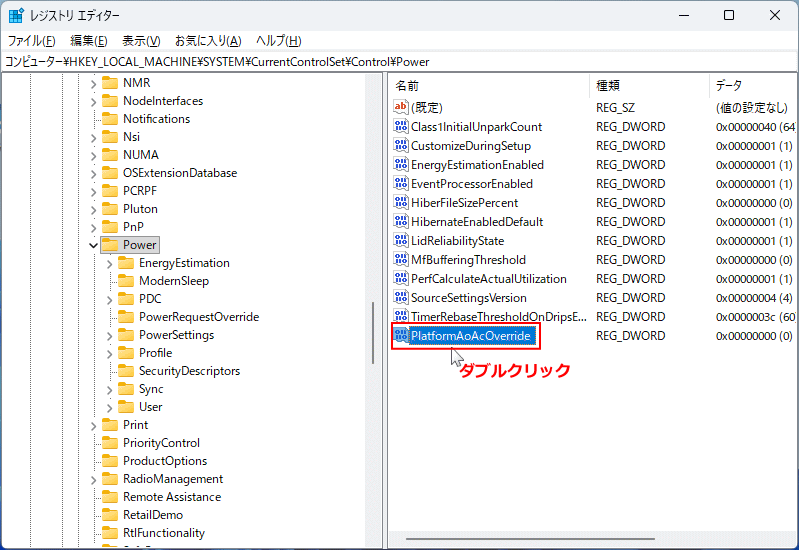The width and height of the screenshot is (799, 550).
Task: Select the PriorityControl key
Action: [x=161, y=443]
